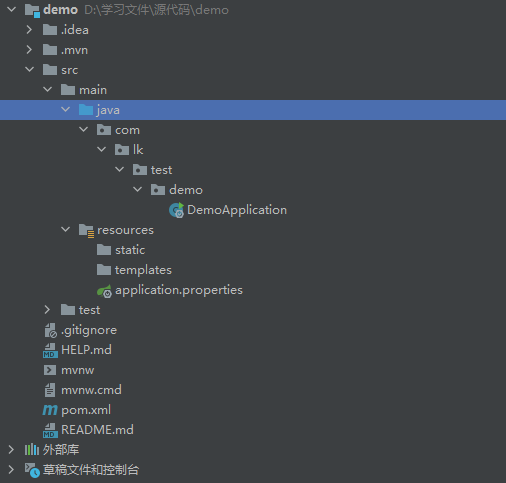Click the src folder icon
Screen dimensions: 506x483
[x=50, y=70]
